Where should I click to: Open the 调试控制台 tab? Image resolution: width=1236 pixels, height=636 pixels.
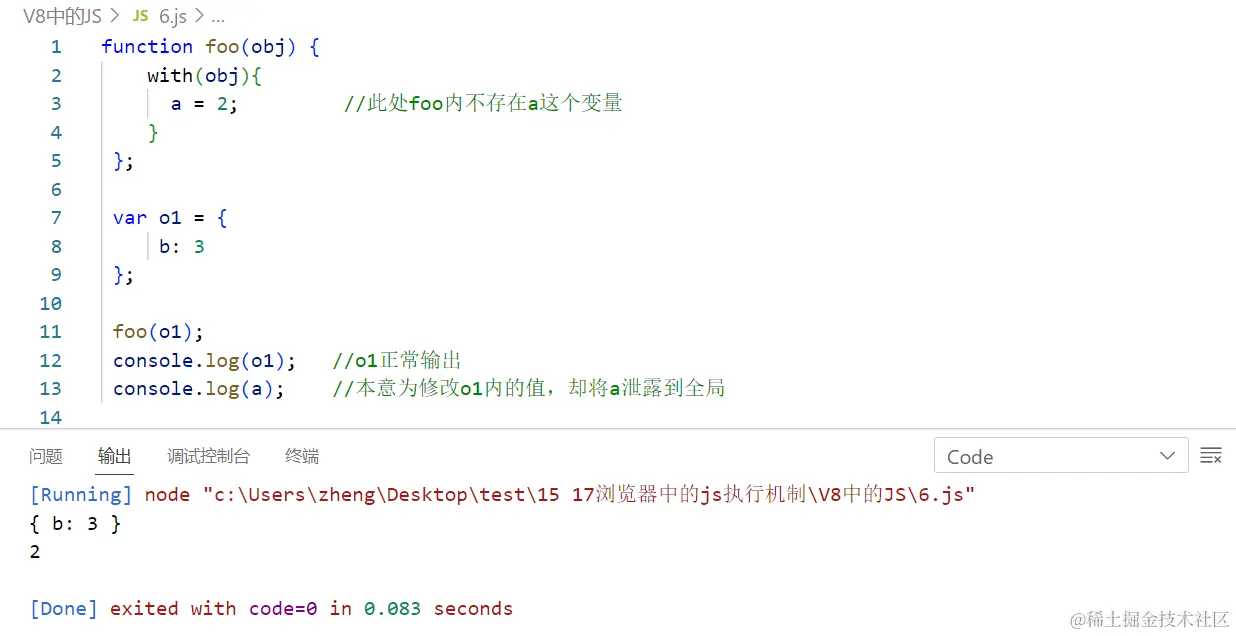click(209, 456)
